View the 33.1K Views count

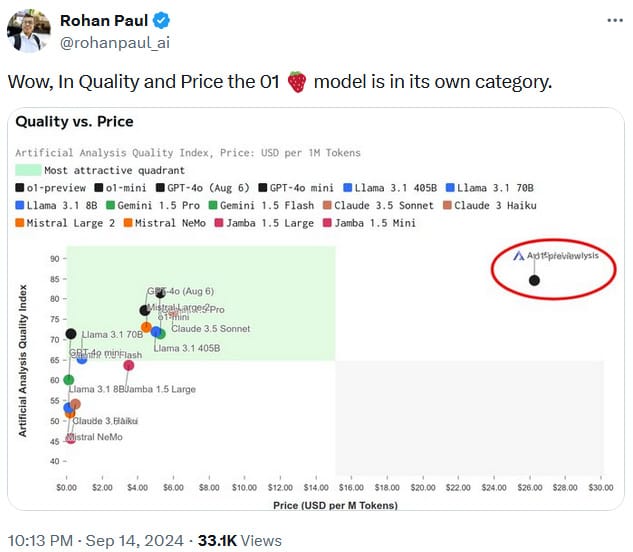click(239, 540)
